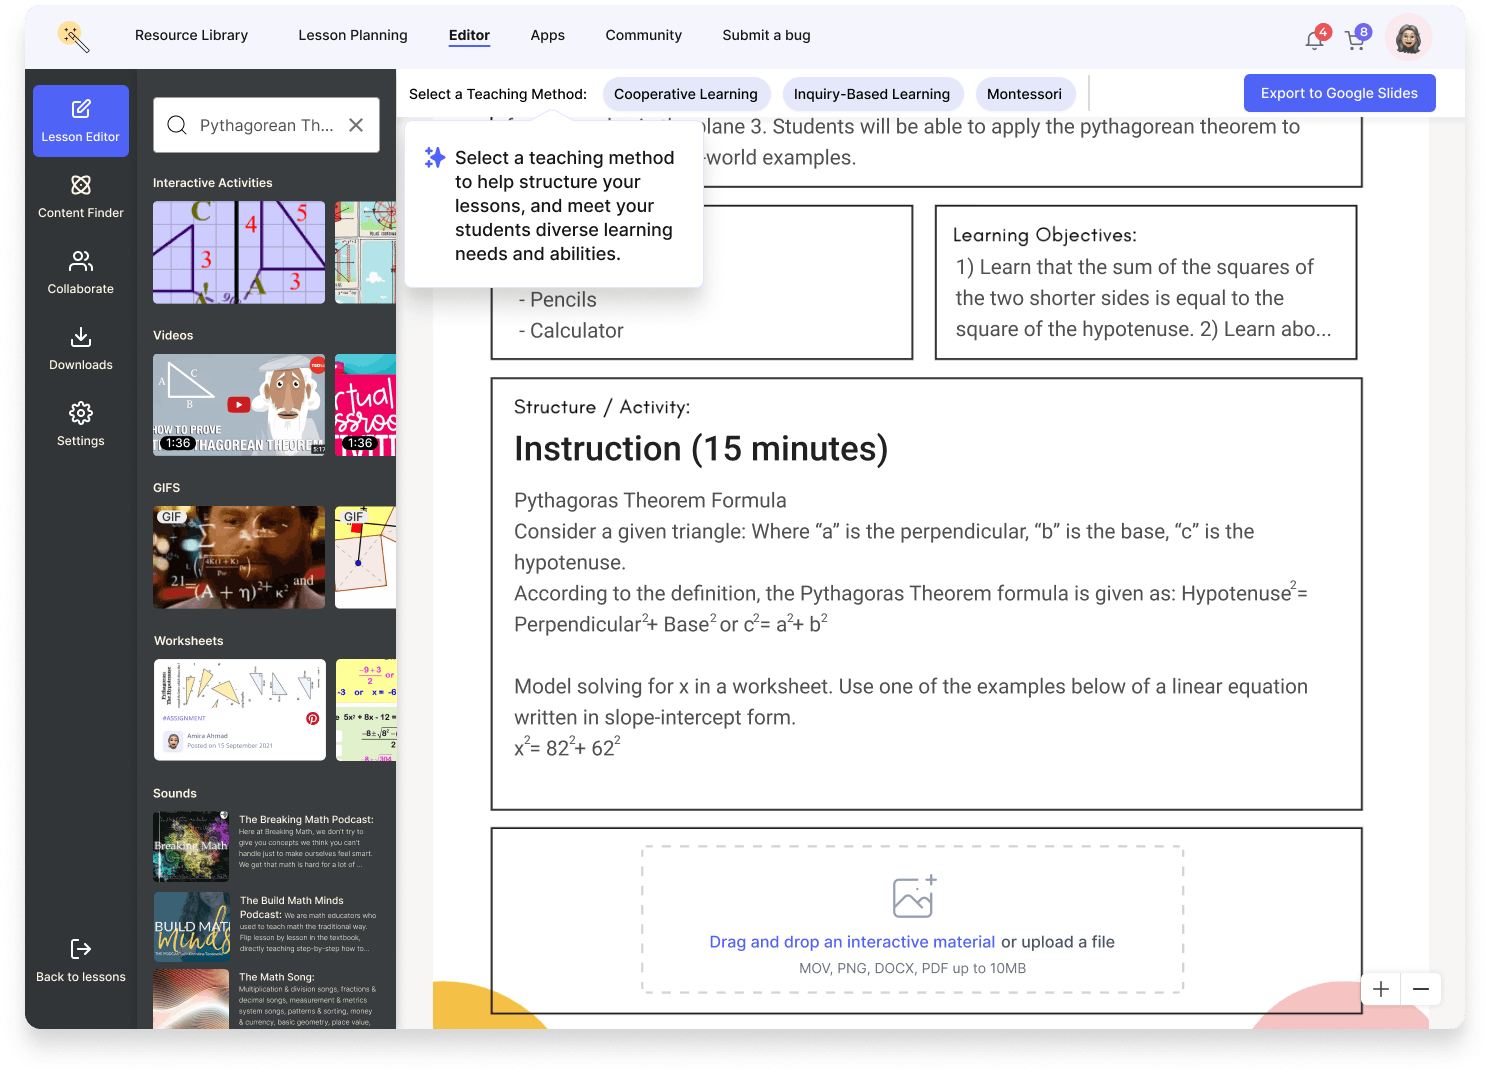Open Settings in the sidebar

(81, 425)
